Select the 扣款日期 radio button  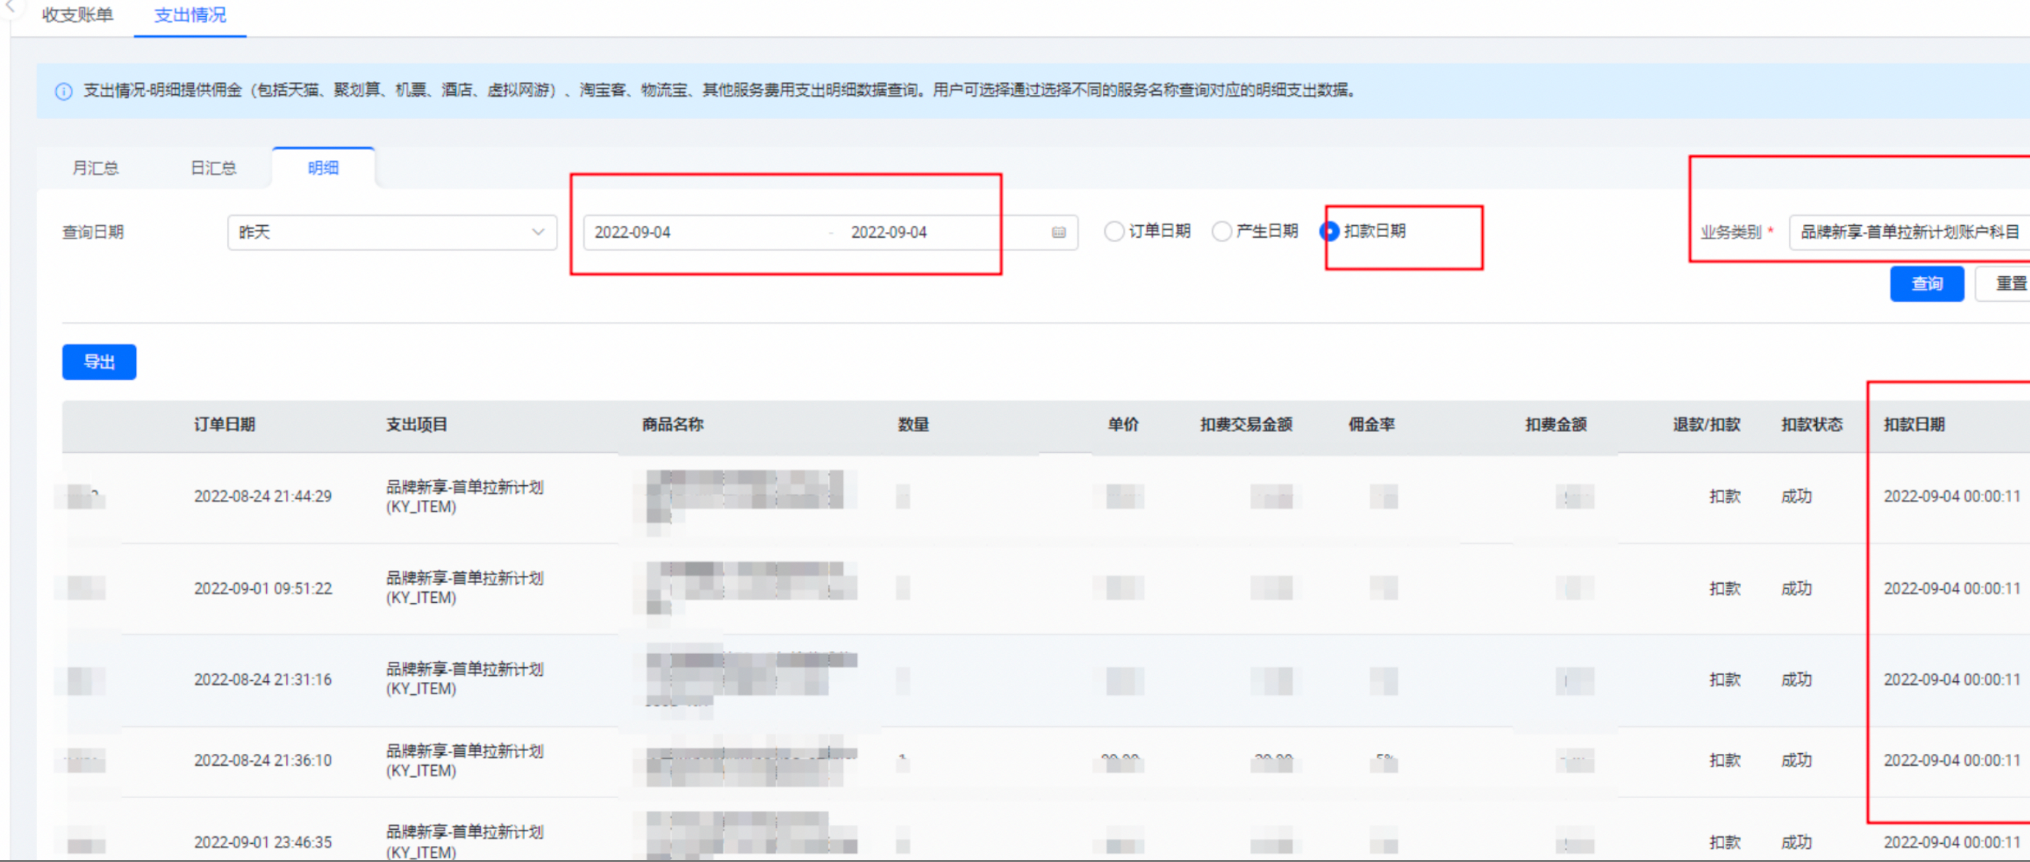(1329, 231)
